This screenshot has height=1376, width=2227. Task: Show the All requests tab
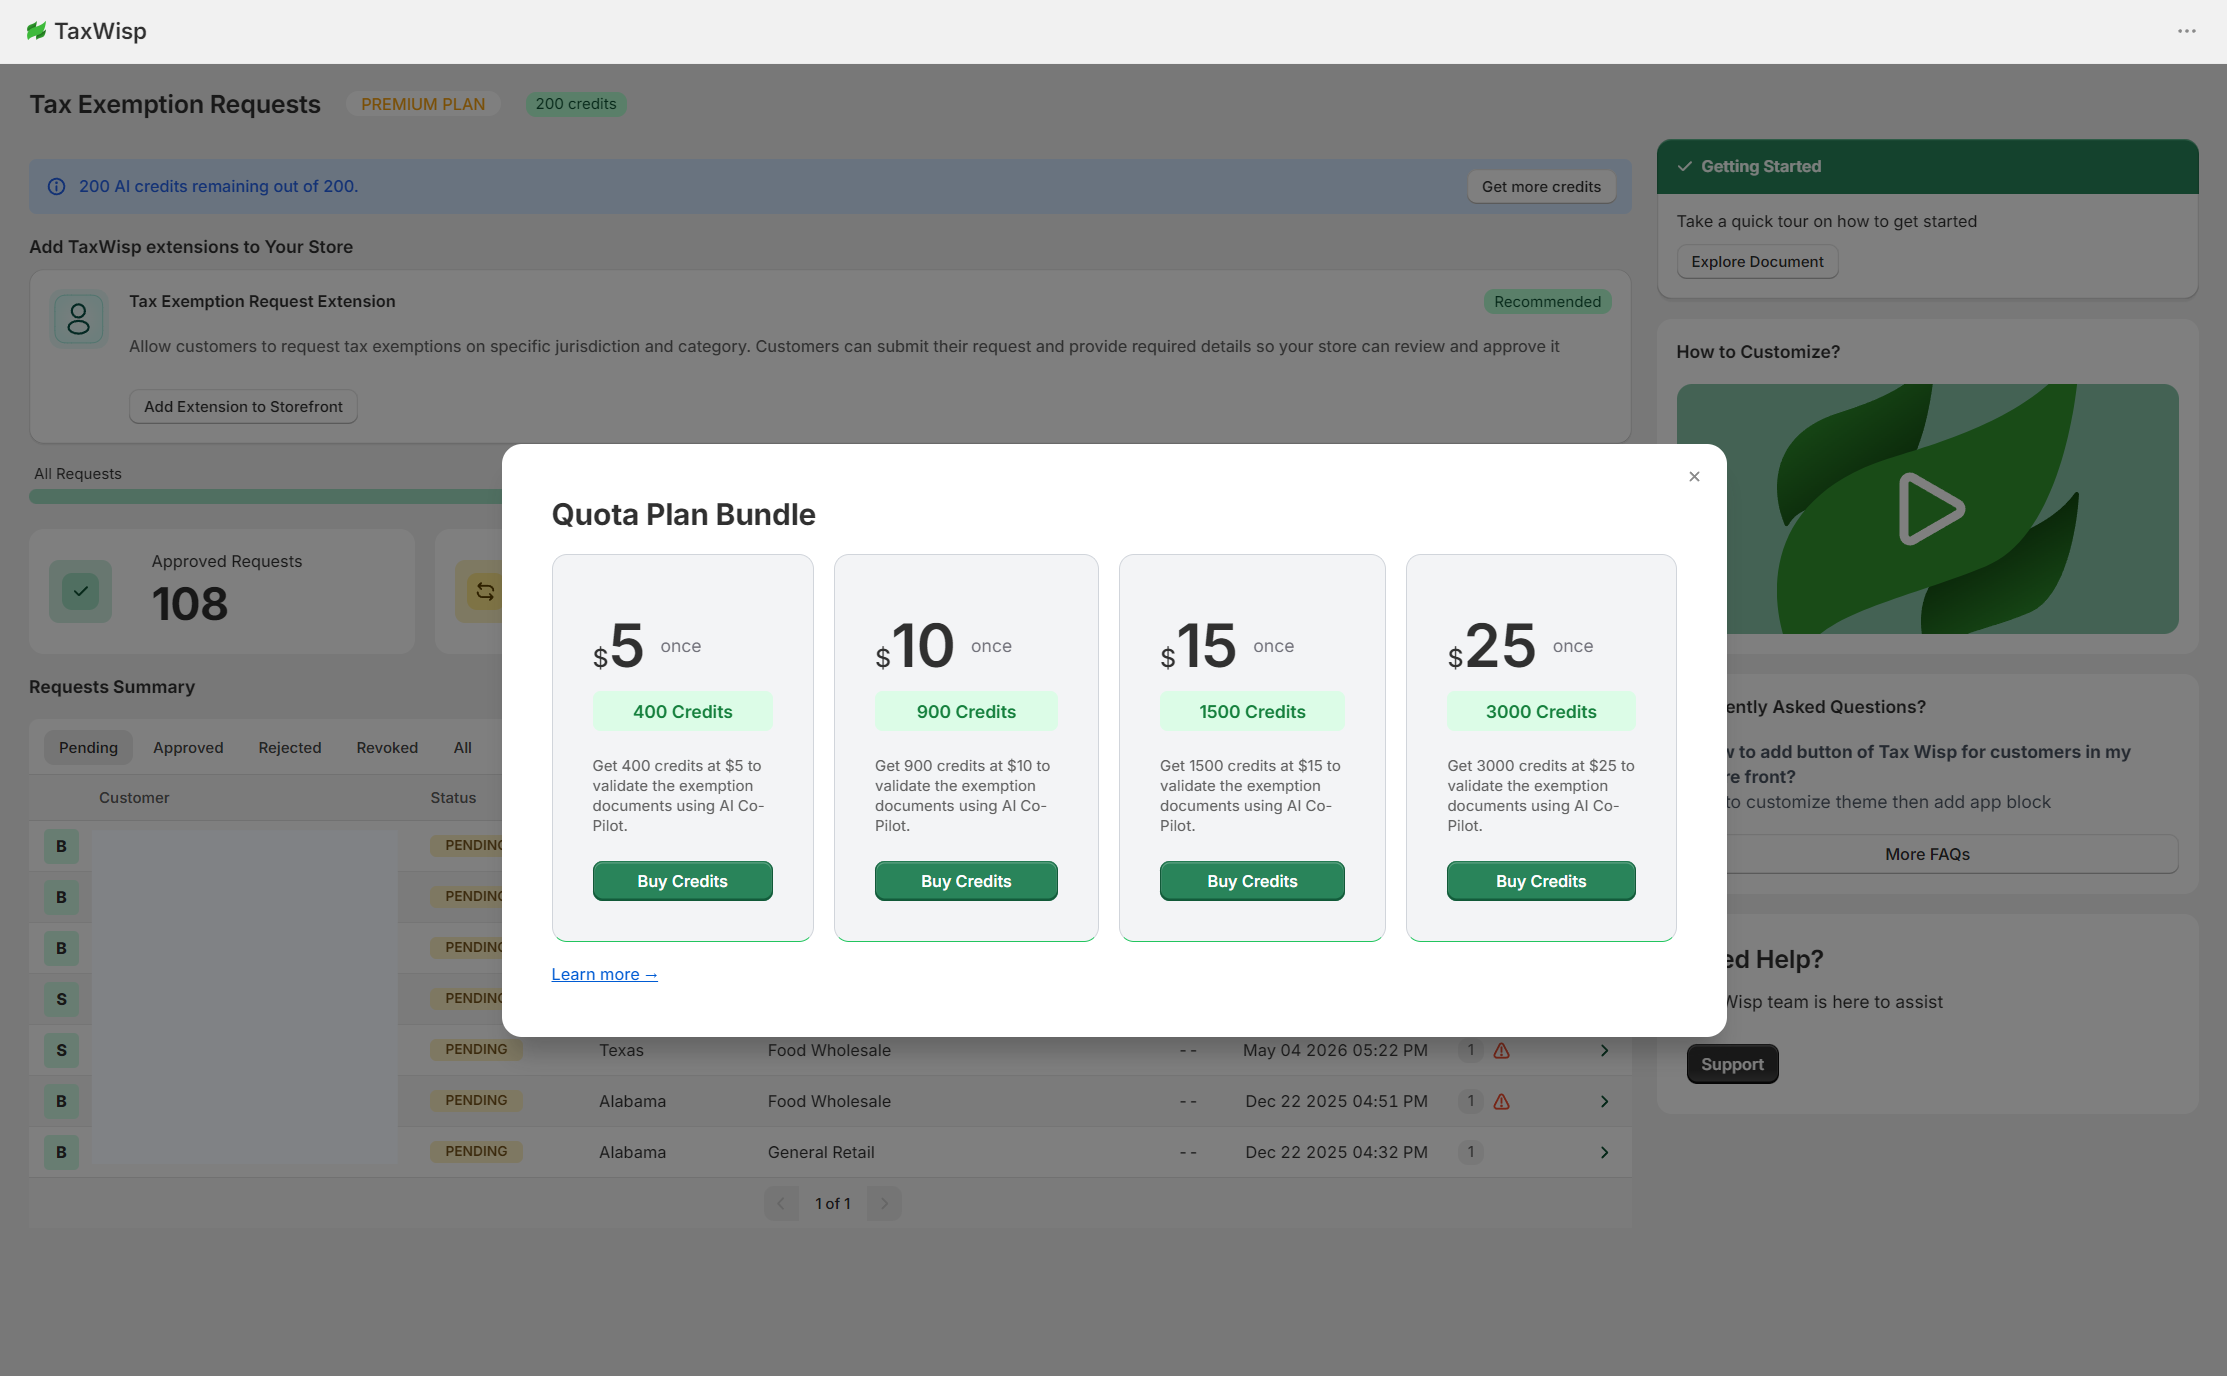tap(463, 748)
